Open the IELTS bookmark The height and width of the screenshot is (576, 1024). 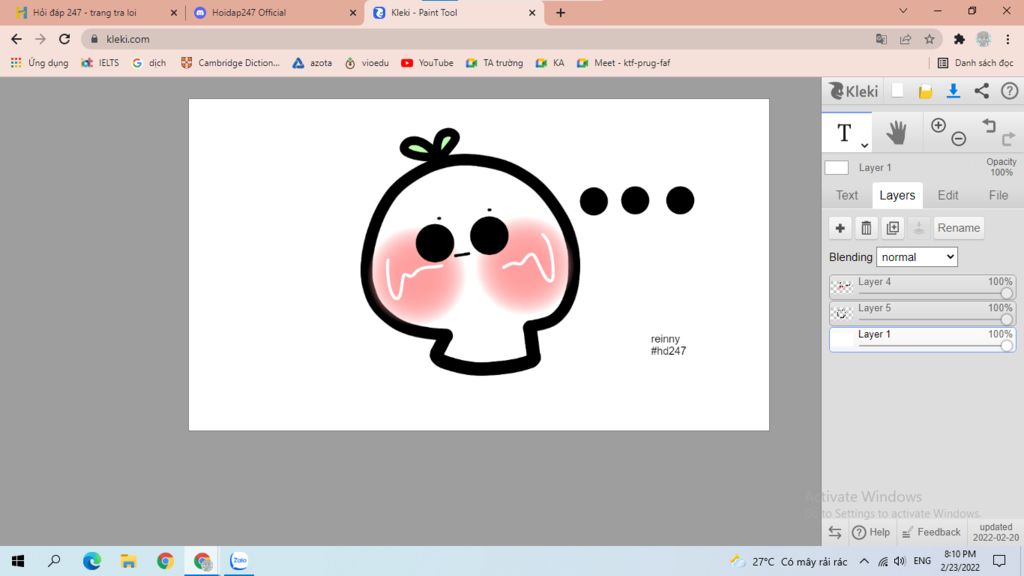coord(100,63)
